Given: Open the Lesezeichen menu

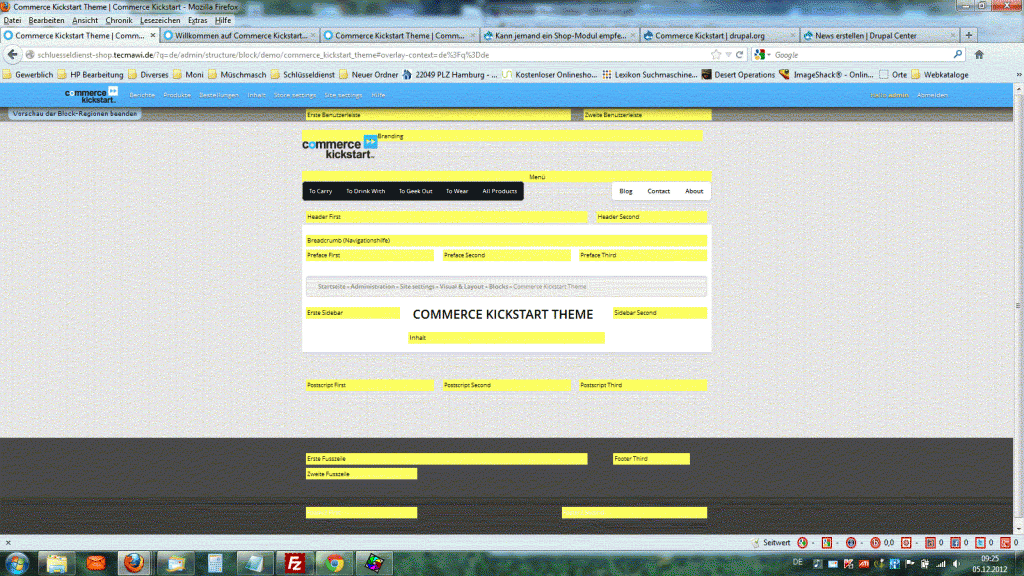Looking at the screenshot, I should click(161, 20).
